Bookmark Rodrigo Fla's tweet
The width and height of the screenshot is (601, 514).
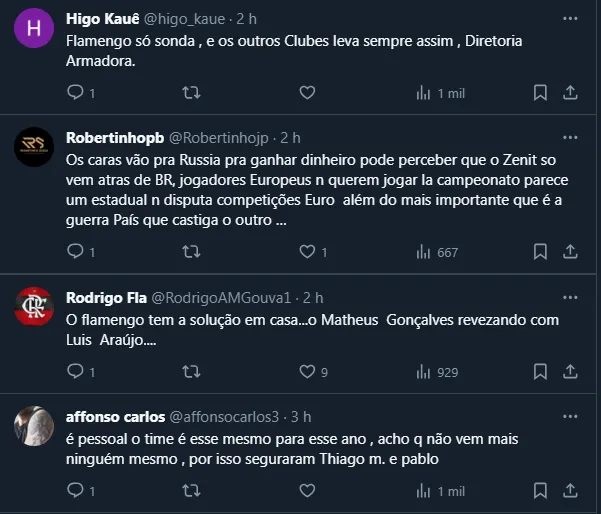click(540, 372)
